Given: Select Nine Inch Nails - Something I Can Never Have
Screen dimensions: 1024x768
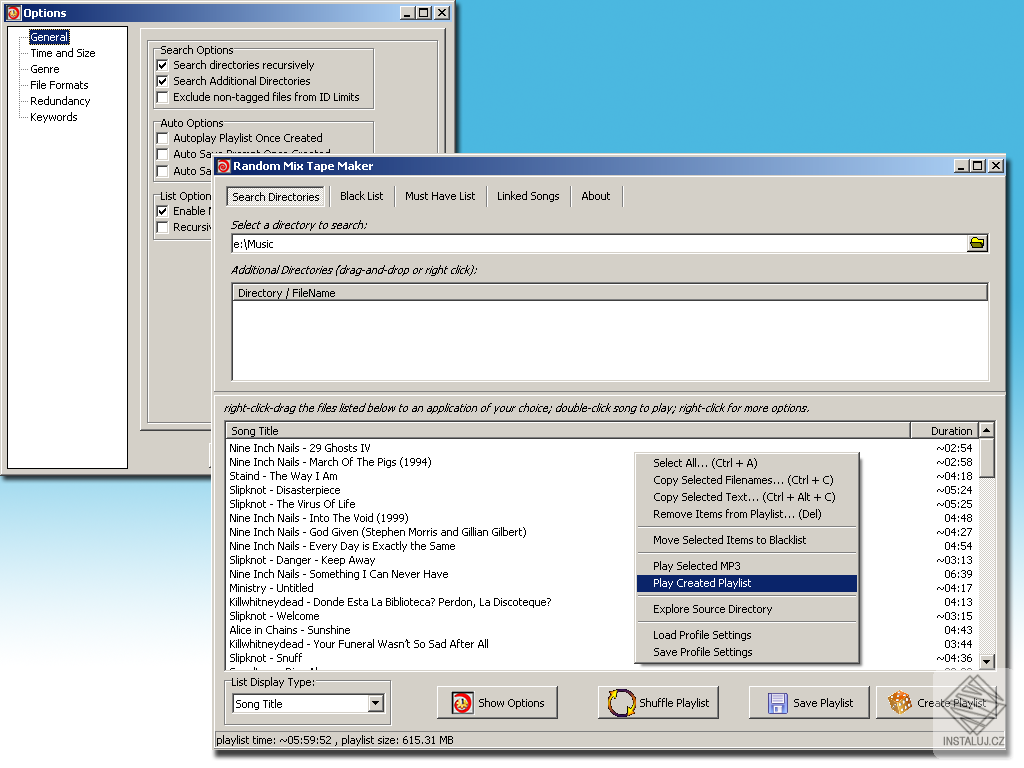Looking at the screenshot, I should [x=339, y=575].
